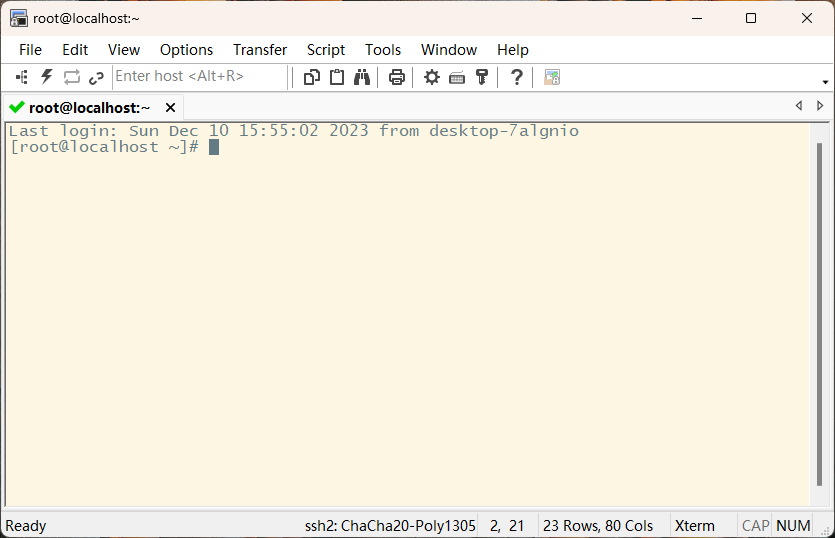Click the terminal cursor at the prompt

(x=214, y=147)
